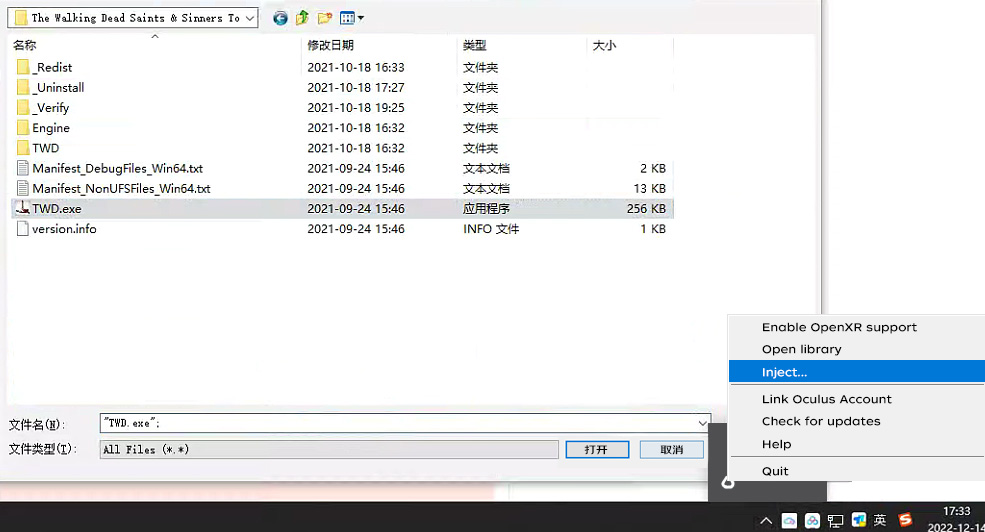The width and height of the screenshot is (985, 532).
Task: Click the 1 KB size cell
Action: point(653,229)
